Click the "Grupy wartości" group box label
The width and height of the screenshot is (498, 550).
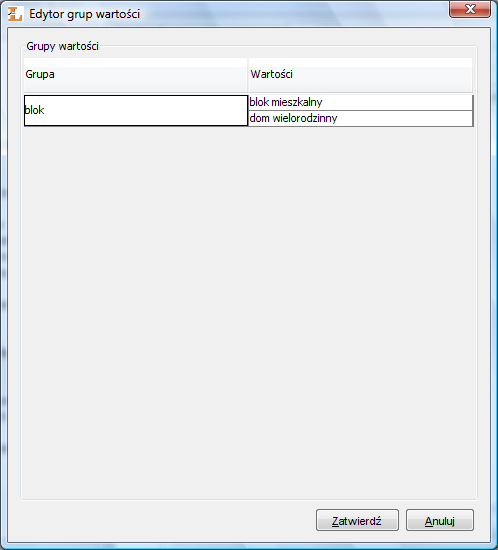62,46
